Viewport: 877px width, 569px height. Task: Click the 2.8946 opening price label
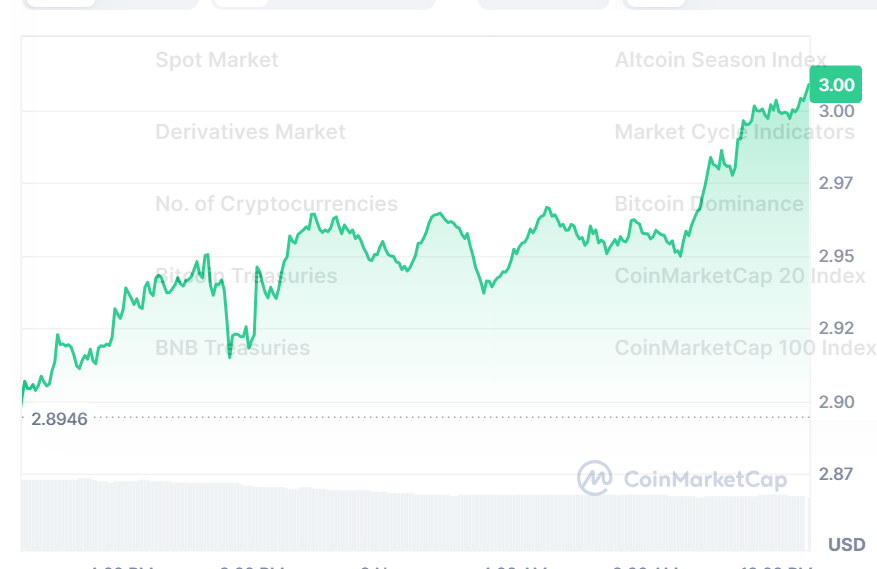[59, 418]
